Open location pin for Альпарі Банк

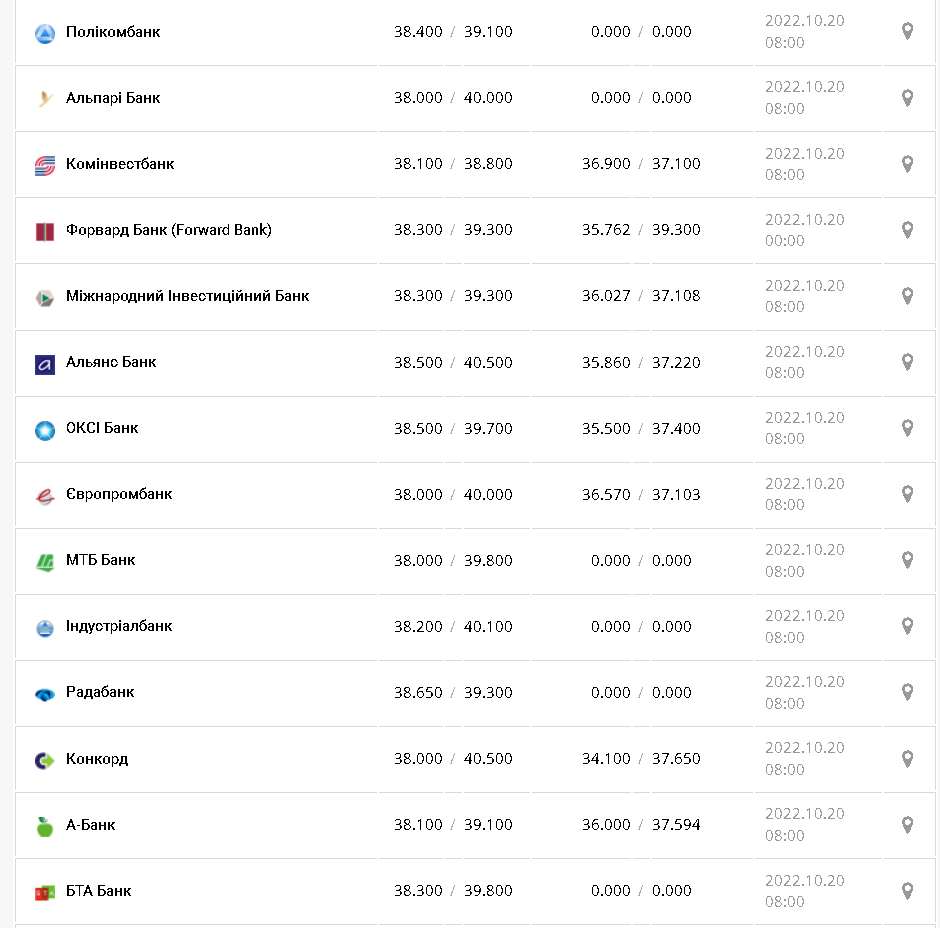pyautogui.click(x=907, y=98)
